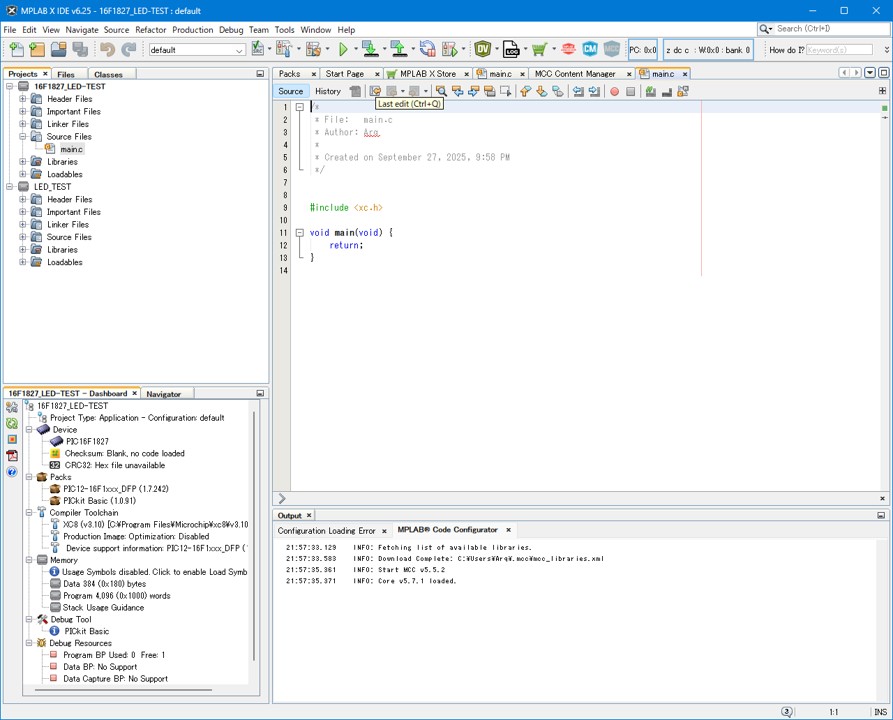This screenshot has width=893, height=720.
Task: Click the green Run Project arrow
Action: coord(343,49)
